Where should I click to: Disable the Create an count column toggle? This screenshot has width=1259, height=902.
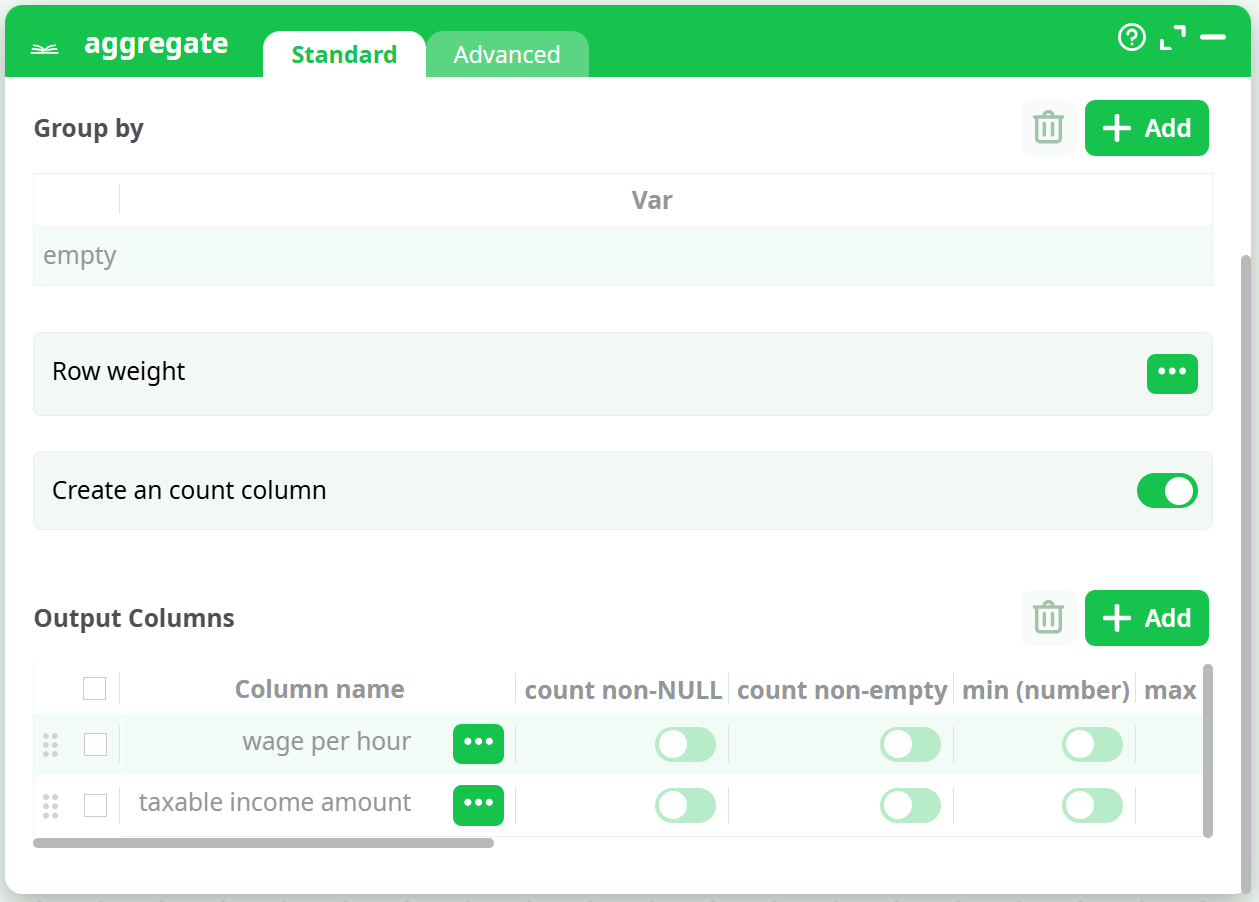pyautogui.click(x=1167, y=491)
